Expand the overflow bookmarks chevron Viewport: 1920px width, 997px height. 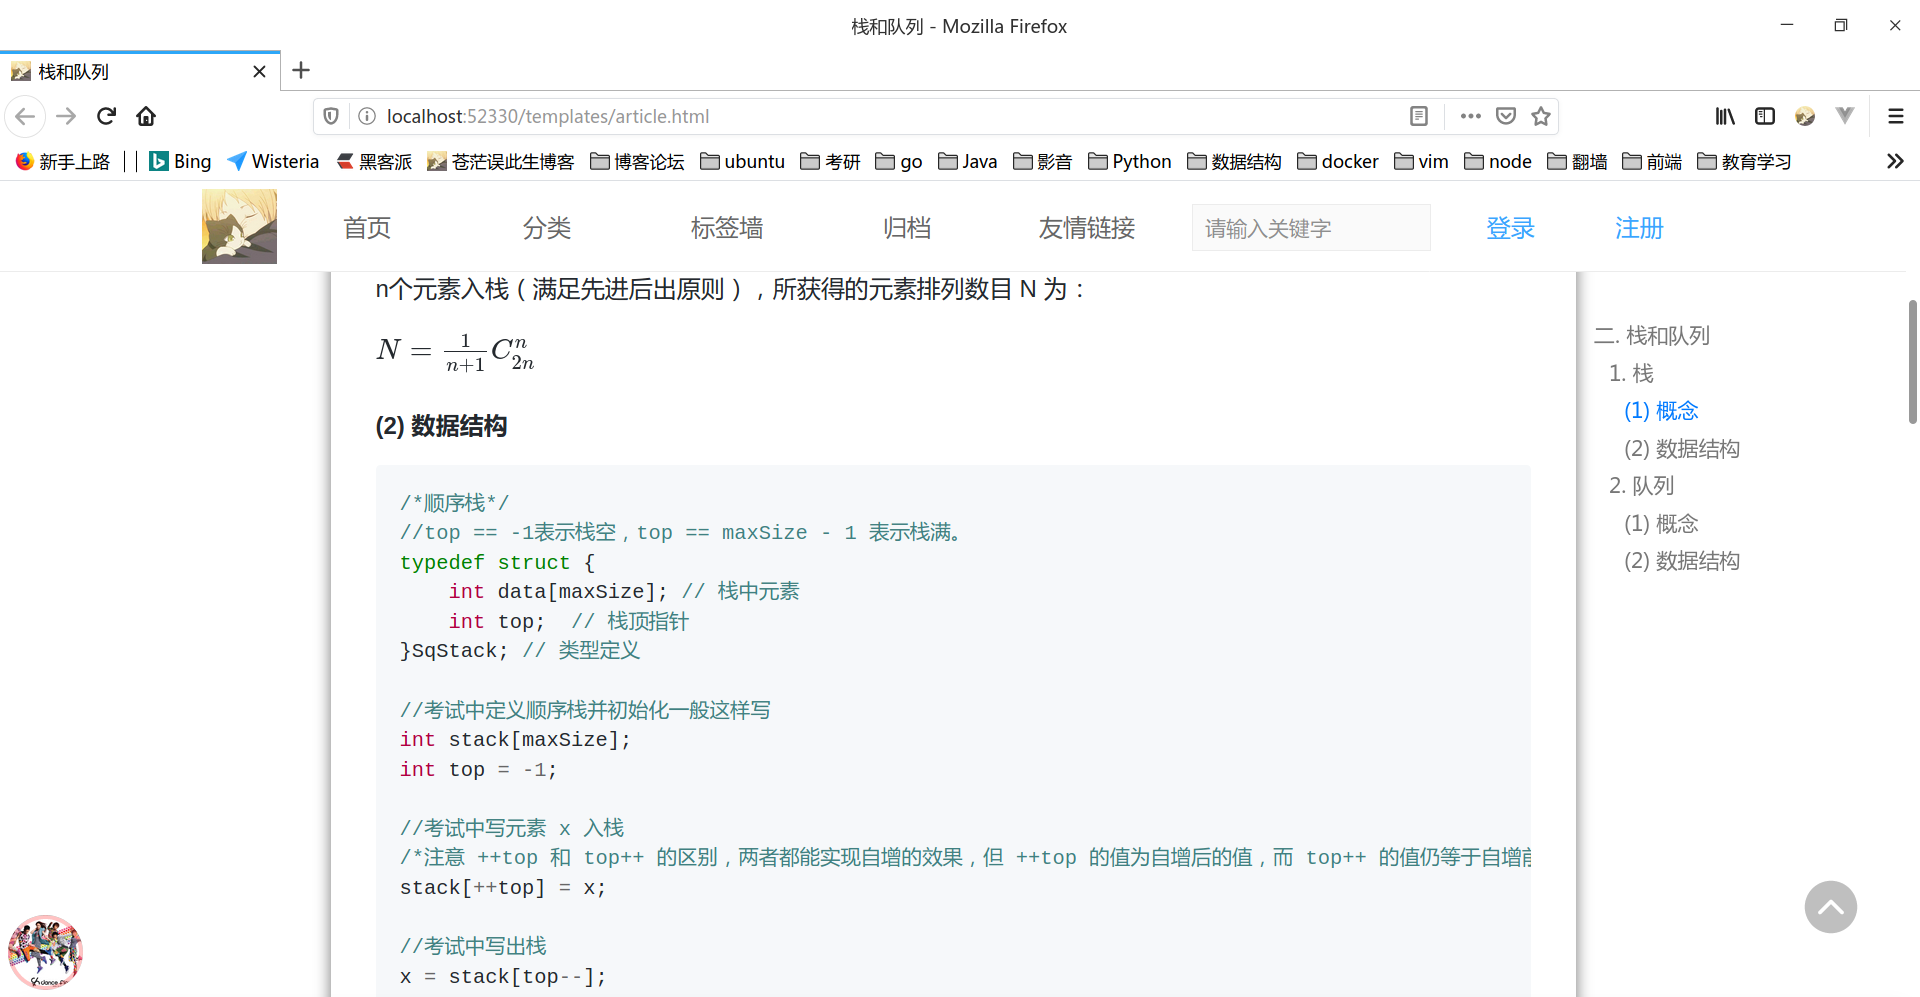point(1893,161)
